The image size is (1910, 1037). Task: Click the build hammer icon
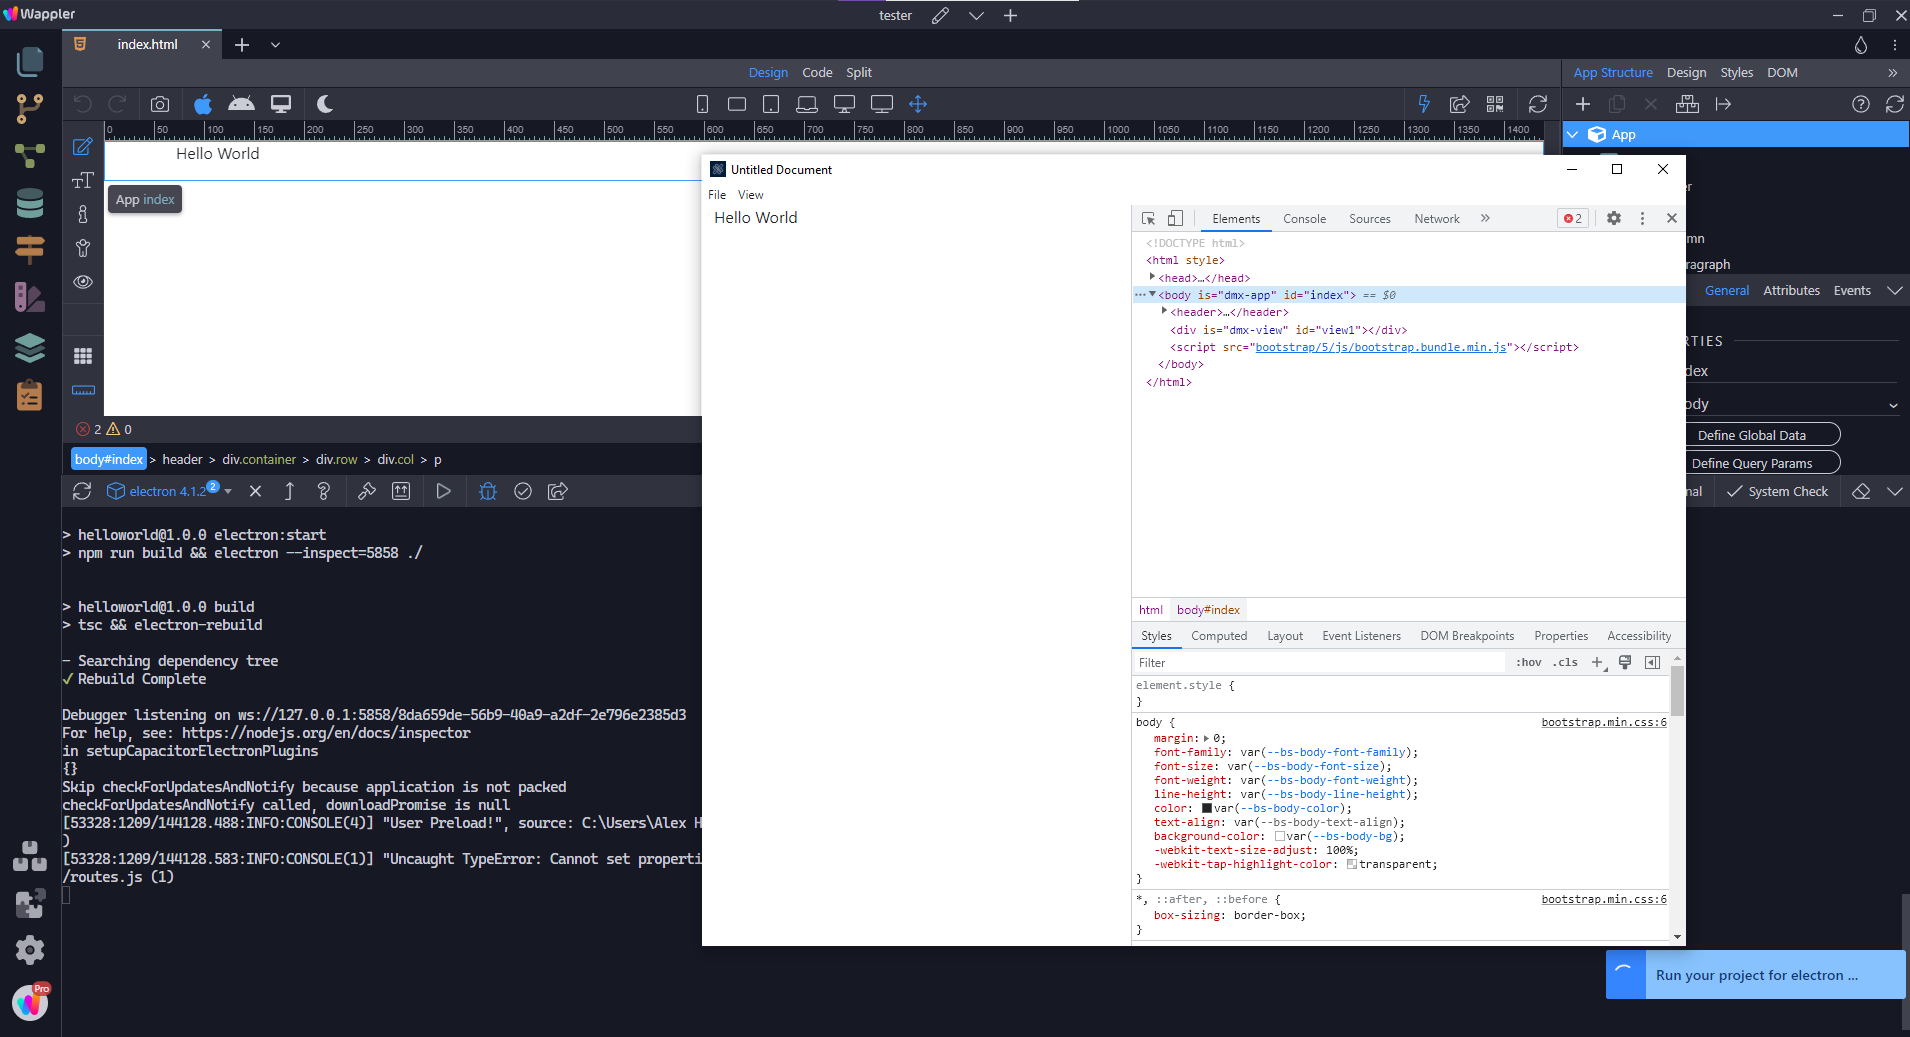coord(367,491)
